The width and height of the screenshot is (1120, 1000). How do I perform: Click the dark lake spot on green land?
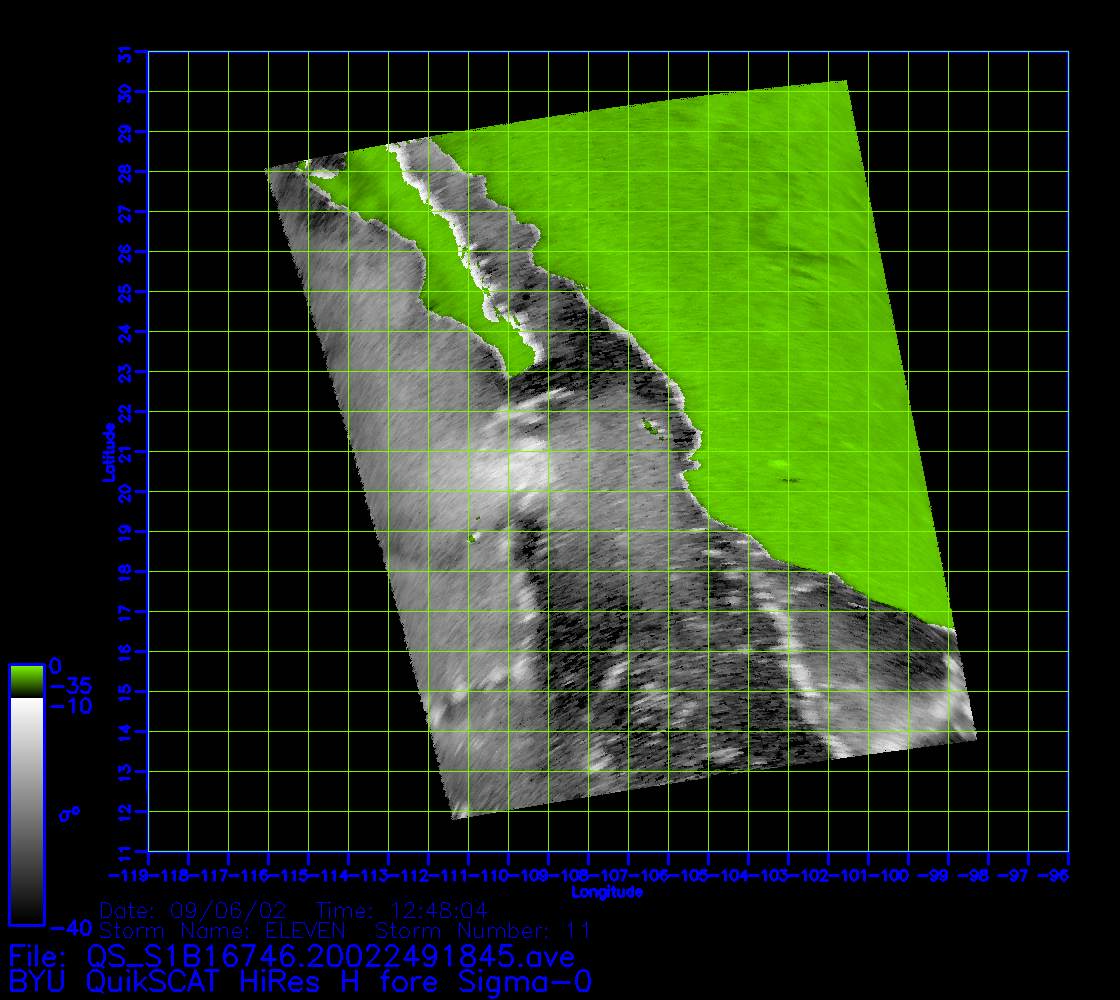coord(791,479)
